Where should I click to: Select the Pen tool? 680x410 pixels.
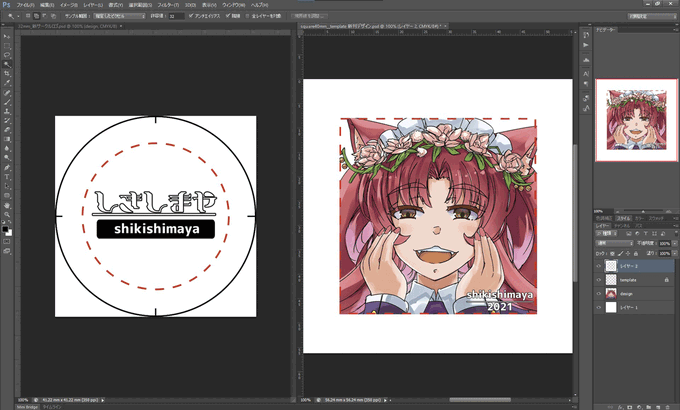pyautogui.click(x=7, y=167)
